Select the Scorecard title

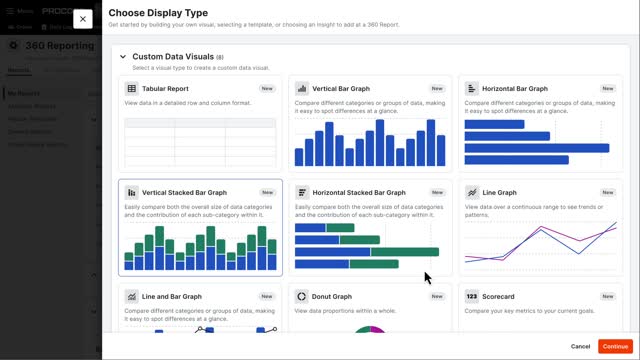click(498, 297)
